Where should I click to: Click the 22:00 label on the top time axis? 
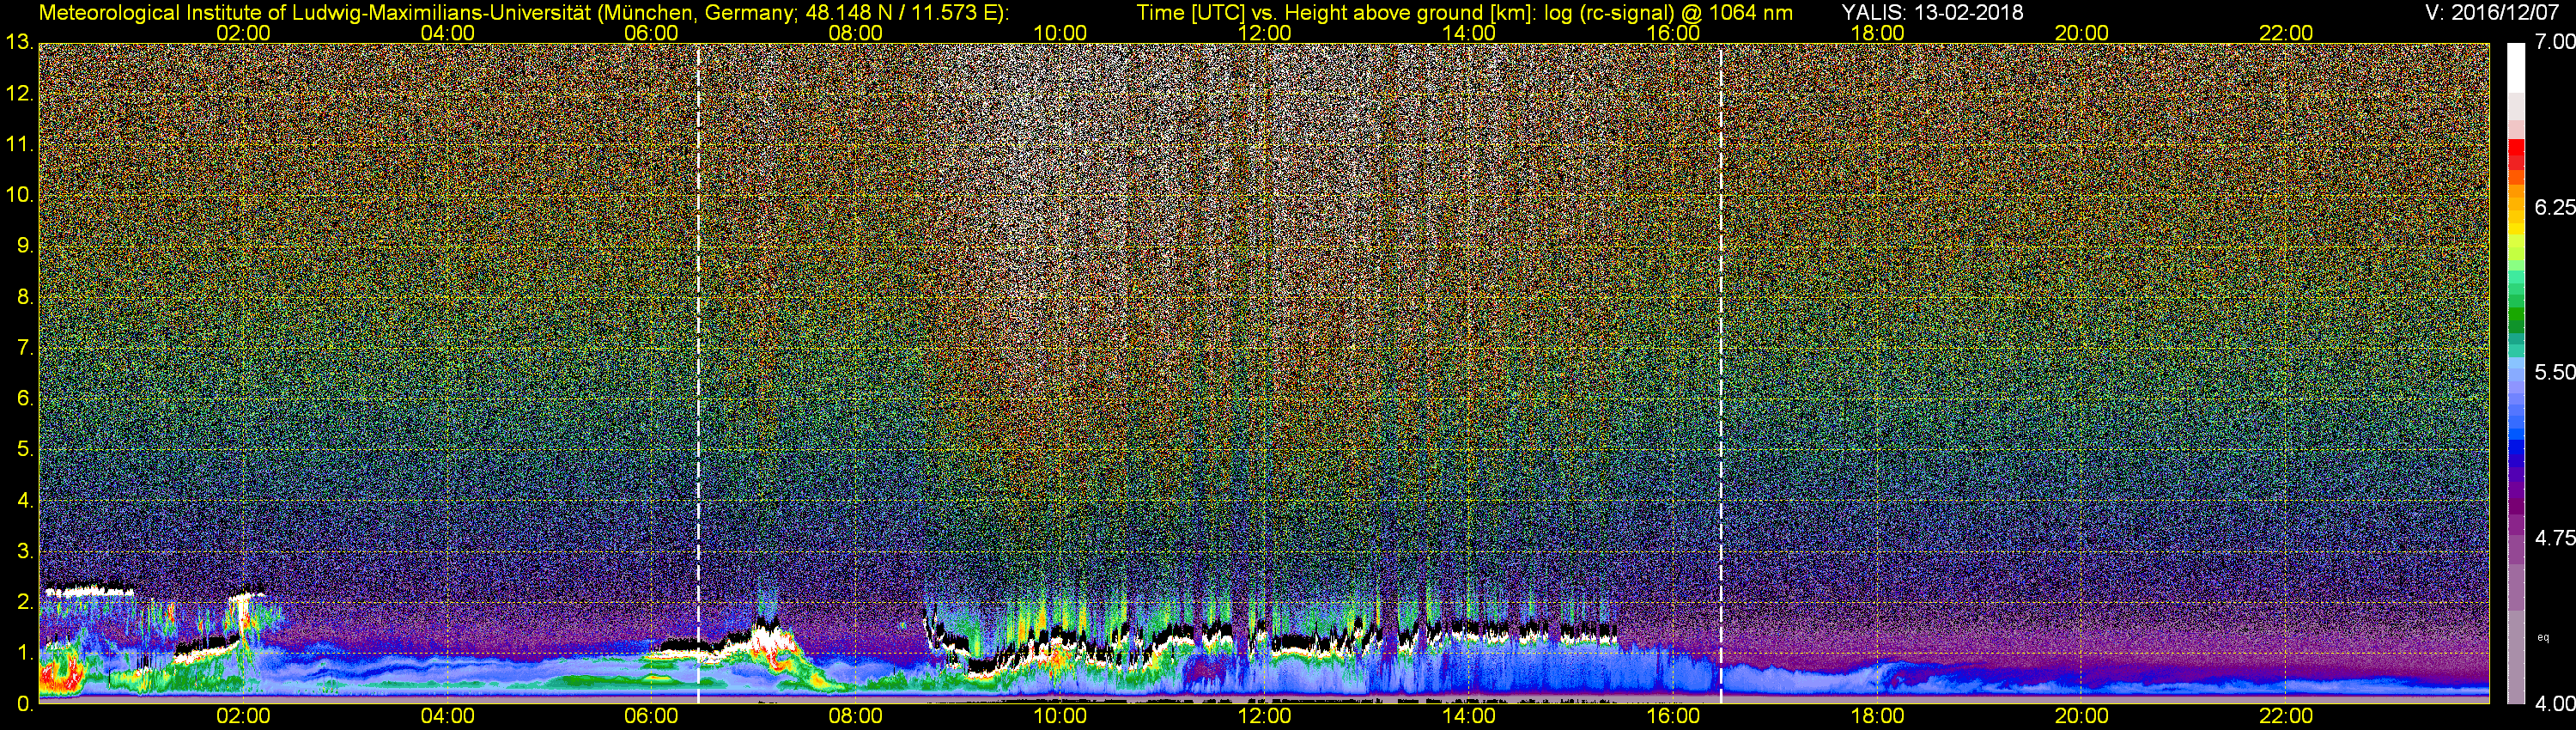[2286, 33]
